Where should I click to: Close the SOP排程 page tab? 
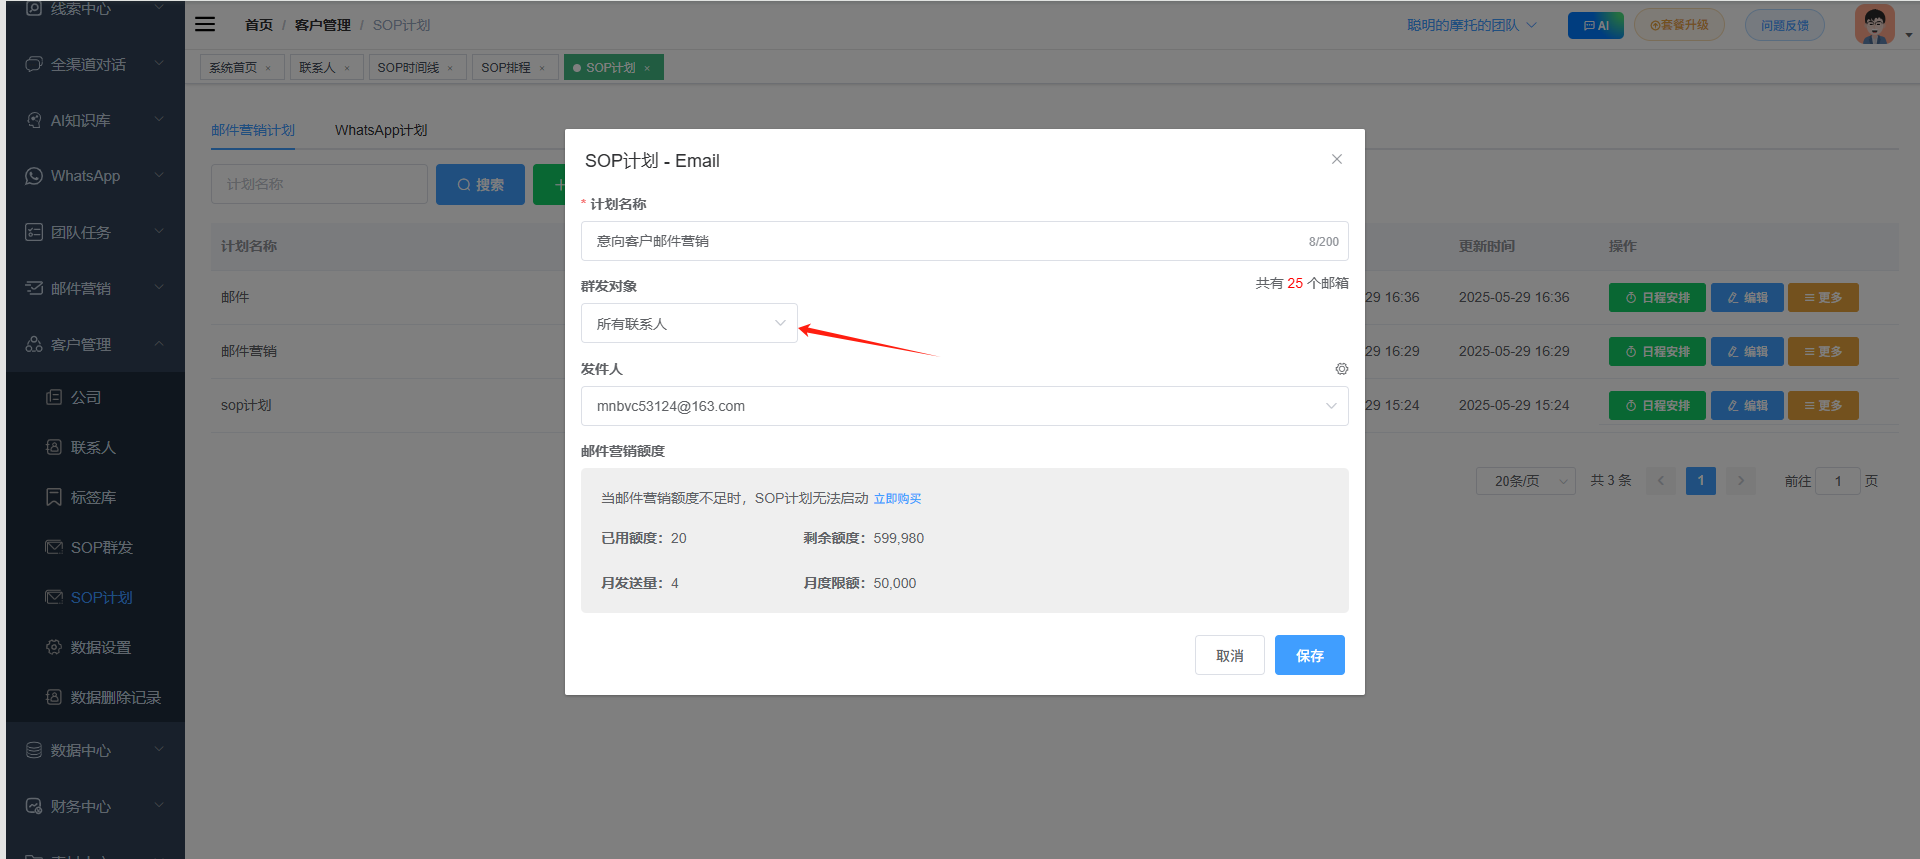[542, 68]
